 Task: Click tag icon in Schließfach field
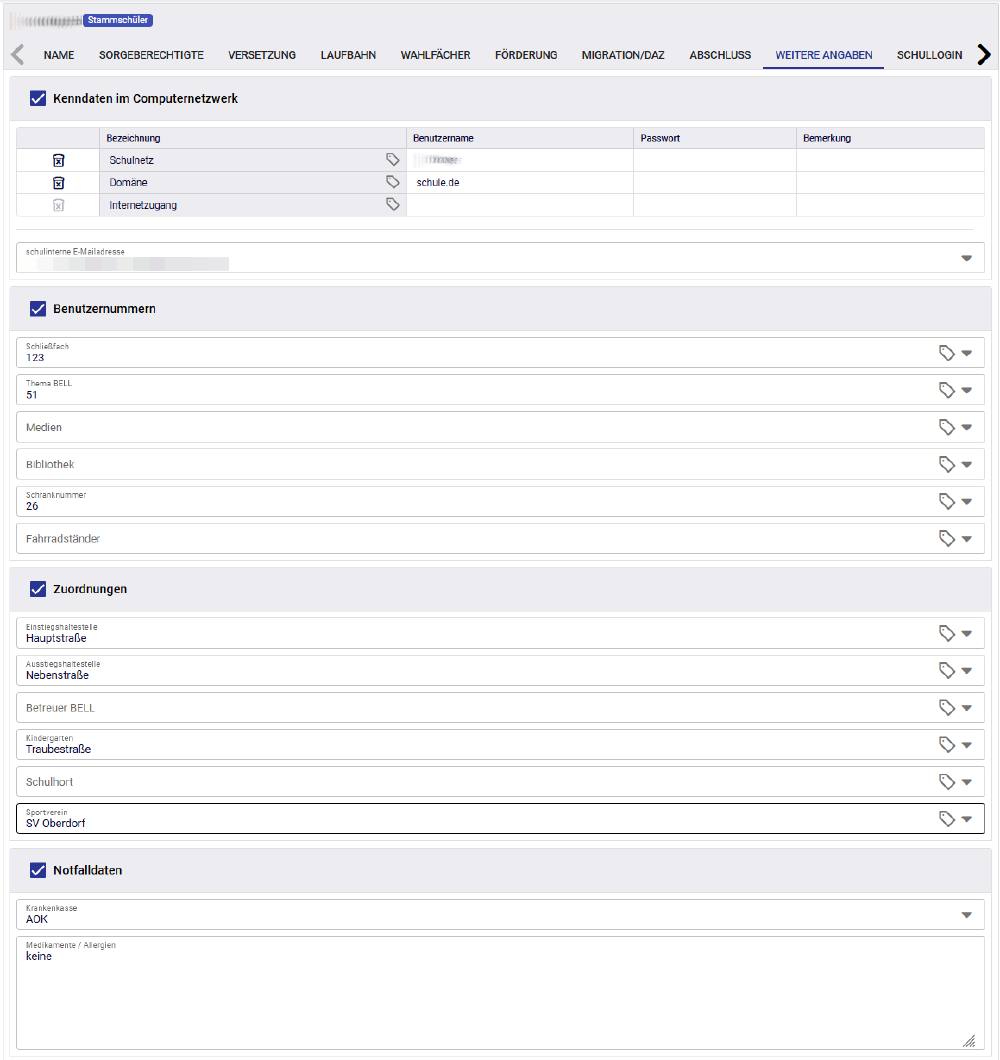(946, 353)
